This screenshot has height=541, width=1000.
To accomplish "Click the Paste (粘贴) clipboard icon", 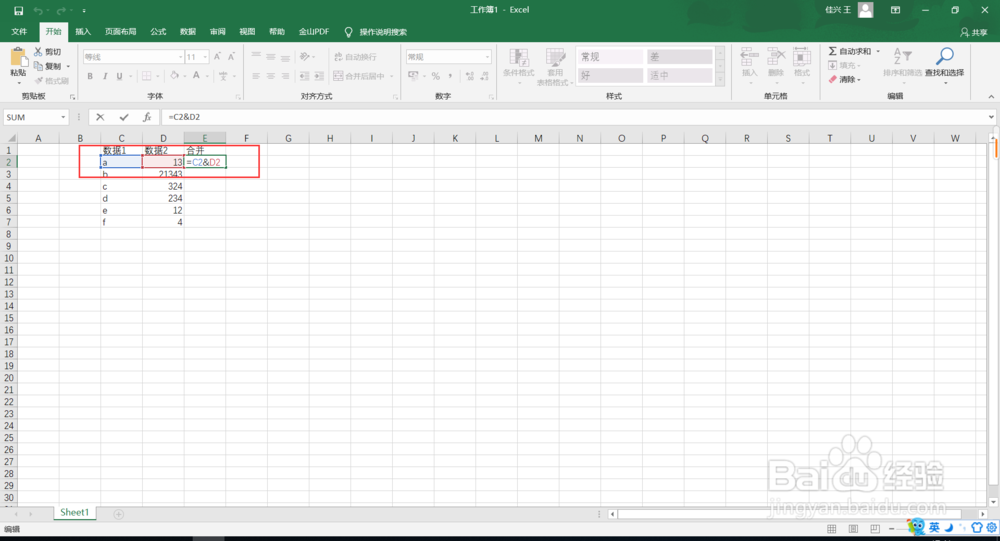I will pos(18,58).
